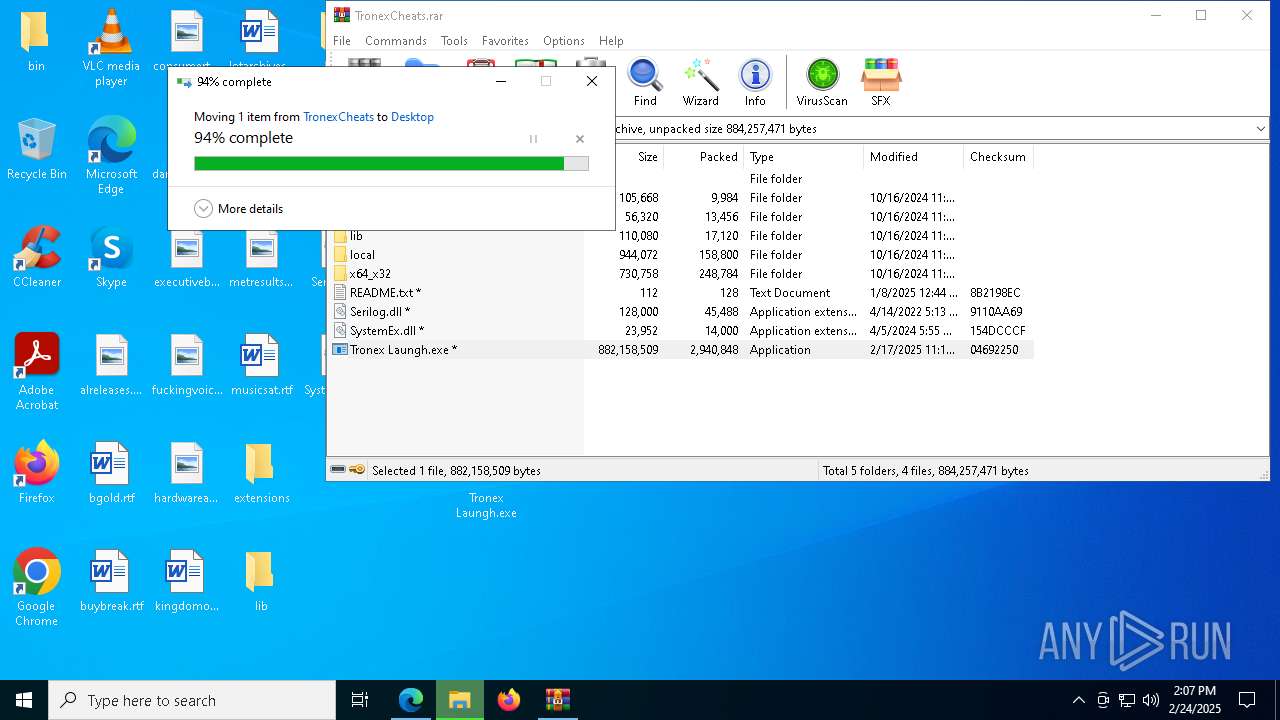Open the notification center
Viewport: 1280px width, 720px height.
(x=1247, y=700)
